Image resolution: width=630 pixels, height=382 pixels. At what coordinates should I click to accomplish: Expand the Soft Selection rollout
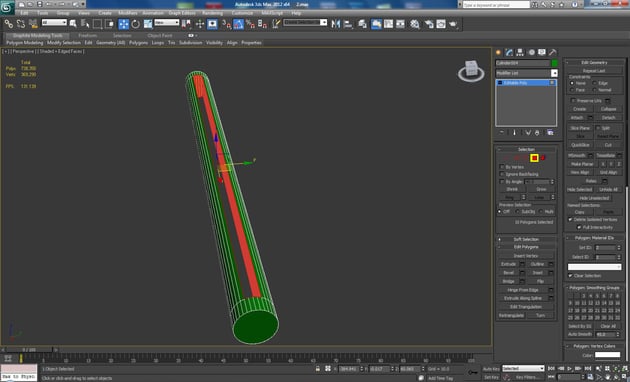click(526, 239)
